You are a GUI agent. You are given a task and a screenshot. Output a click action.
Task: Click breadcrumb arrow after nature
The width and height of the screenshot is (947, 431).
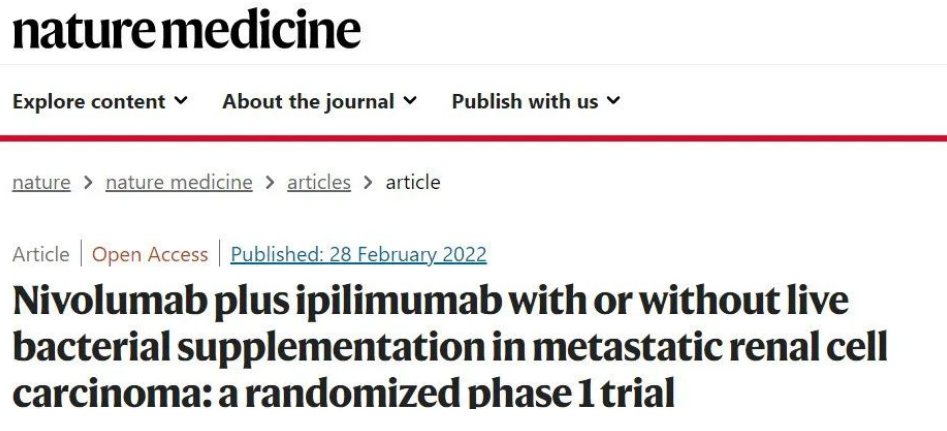tap(88, 182)
